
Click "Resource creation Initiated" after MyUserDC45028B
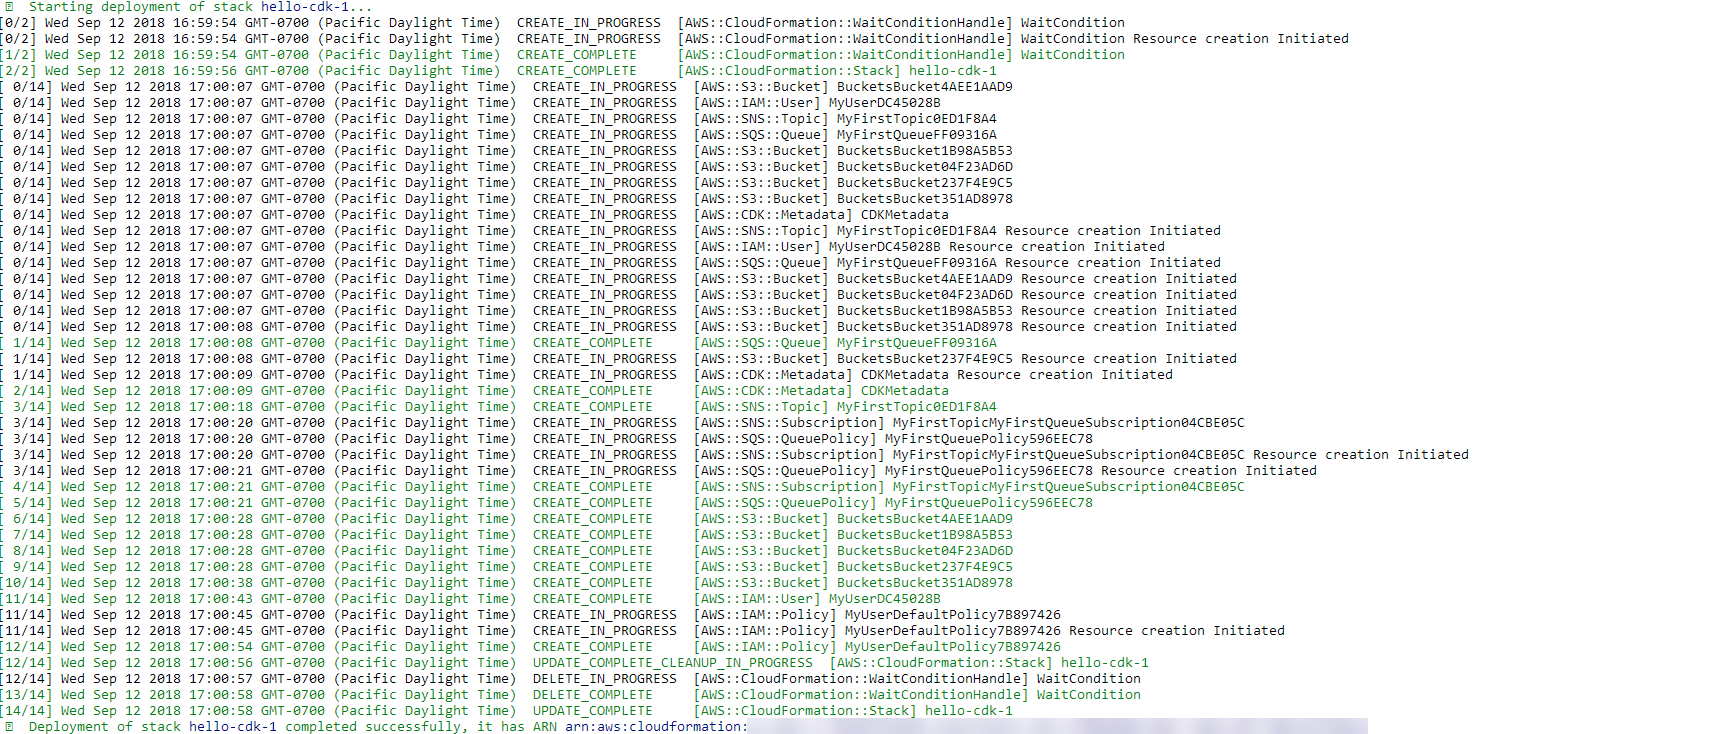(x=1057, y=247)
